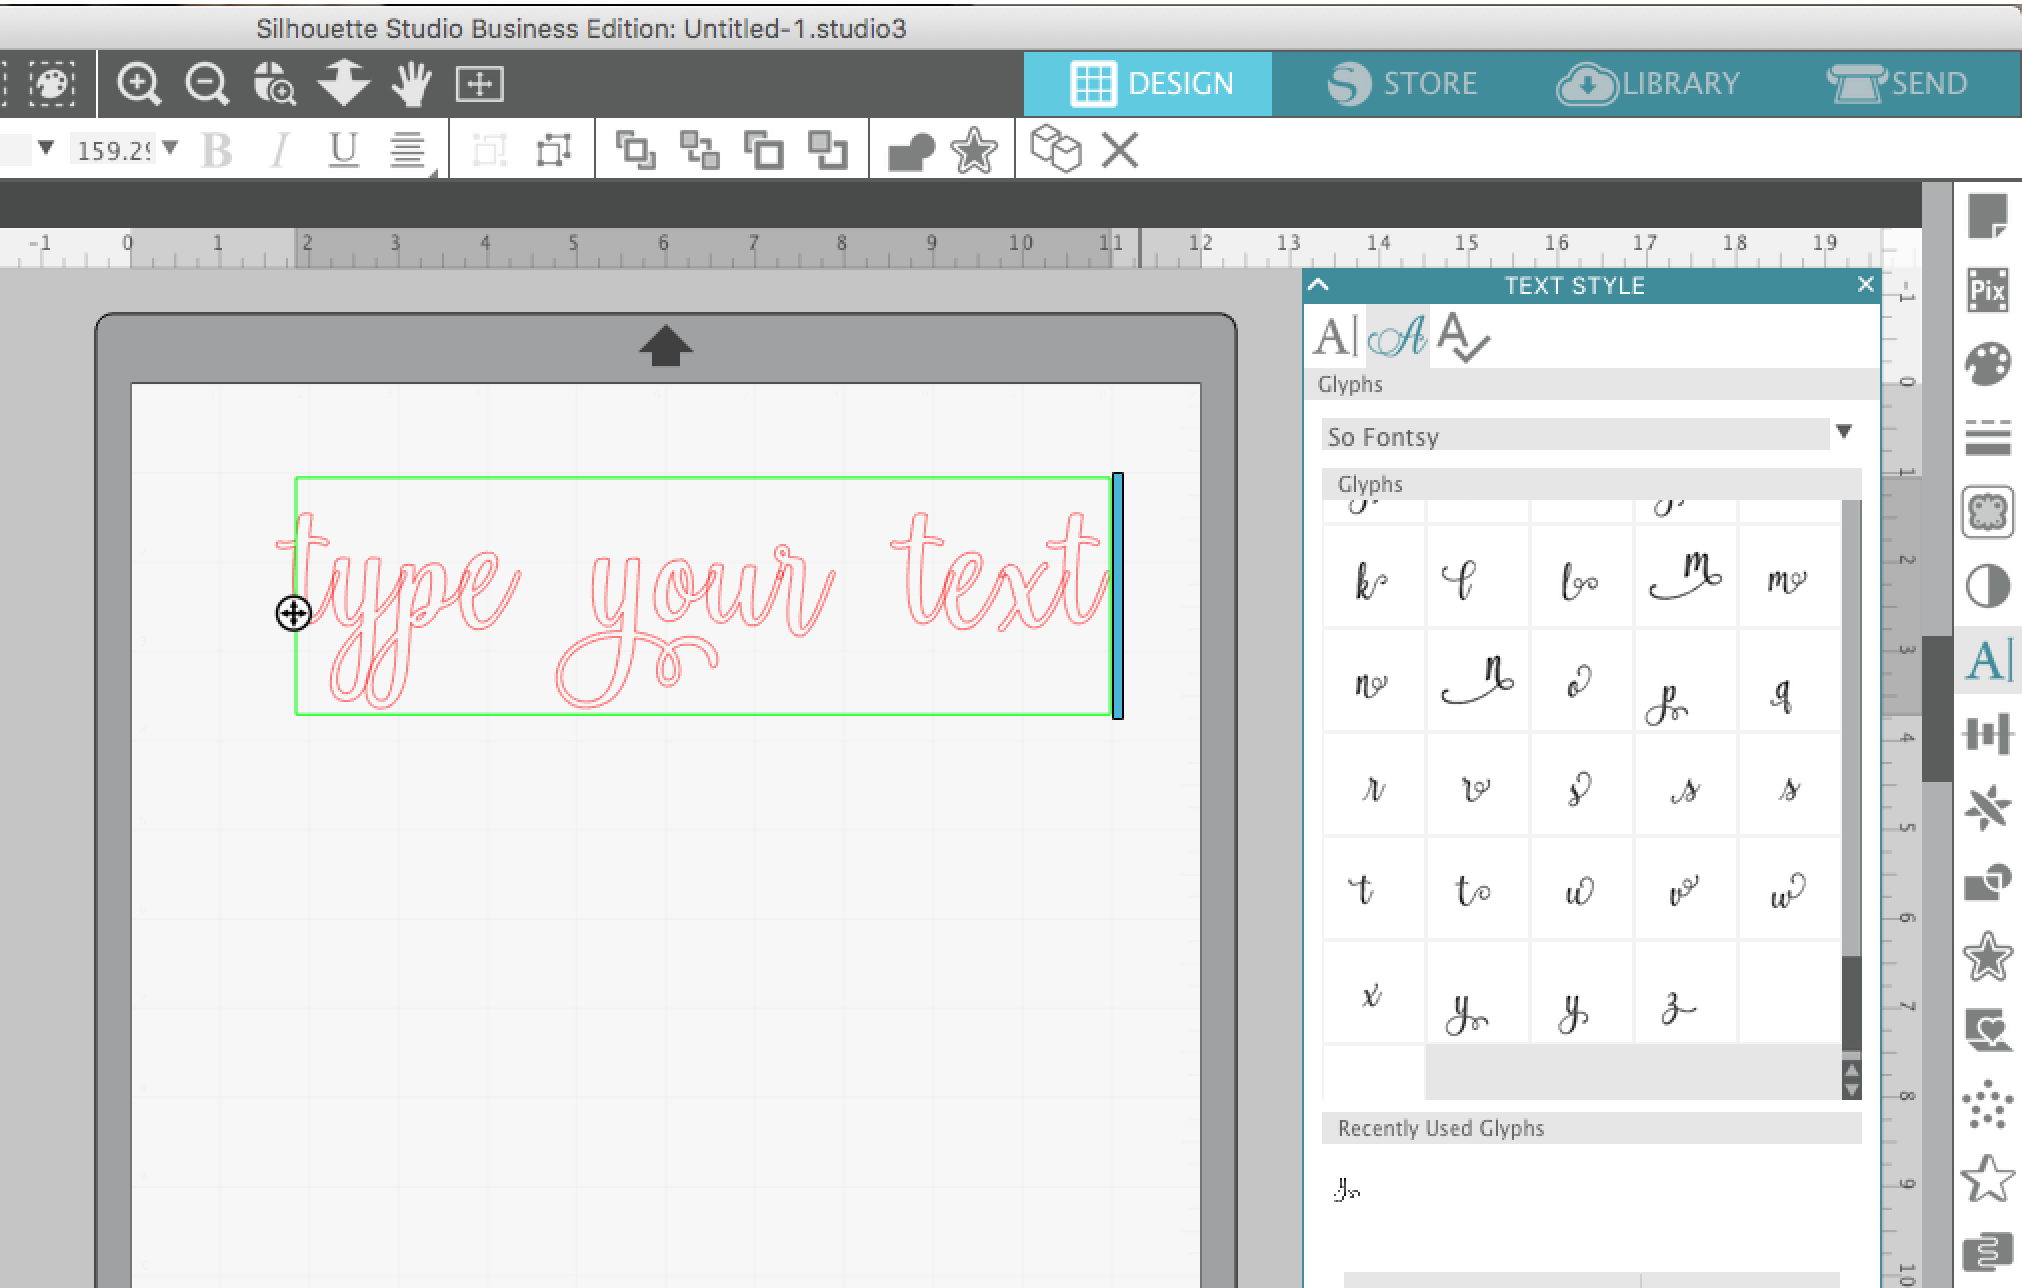Open the Pix Scan panel
2022x1288 pixels.
1987,291
